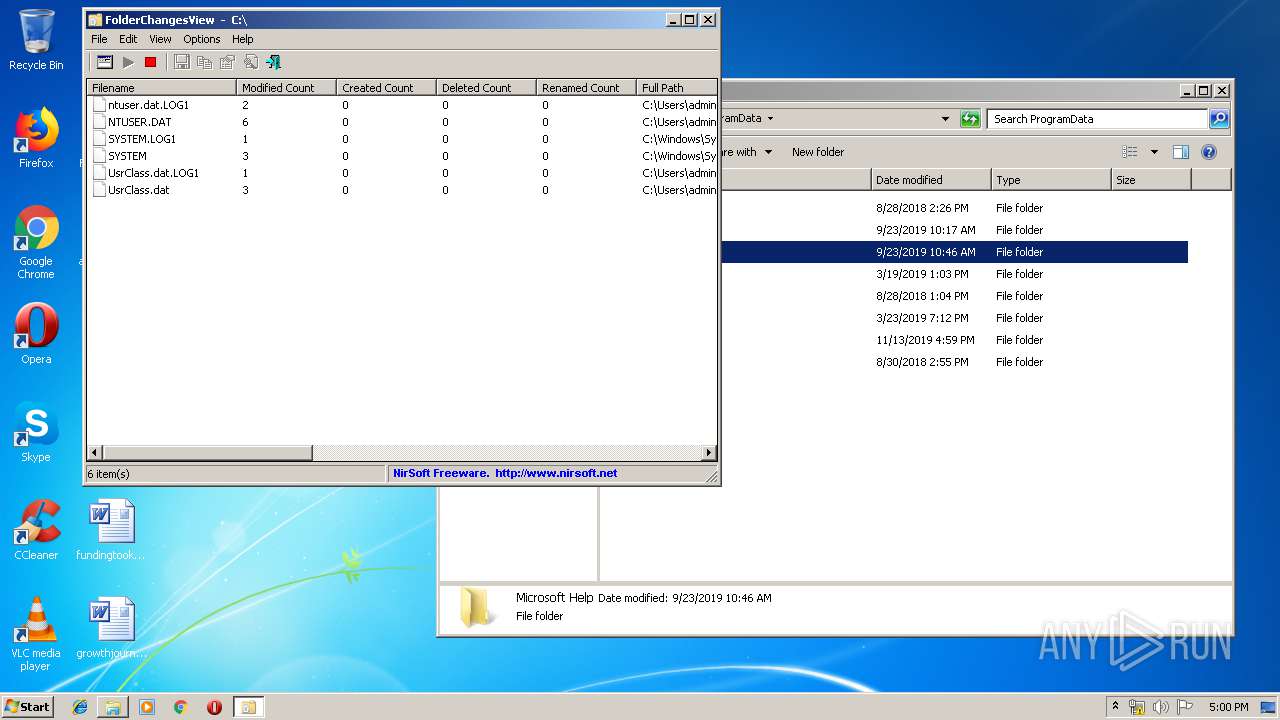The height and width of the screenshot is (720, 1280).
Task: Select the NTUSER.DAT row
Action: tap(402, 122)
